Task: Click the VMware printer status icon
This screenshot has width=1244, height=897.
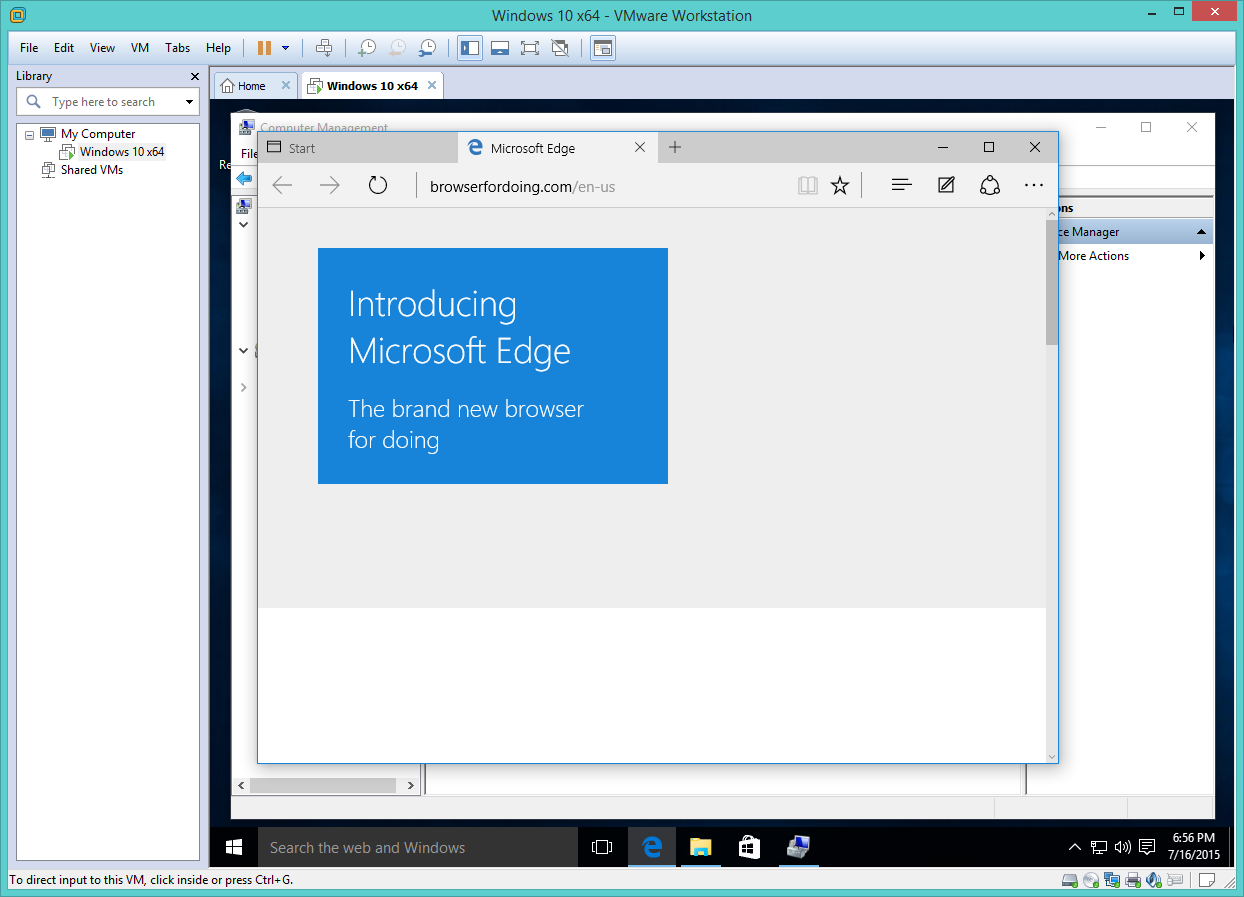Action: (x=1133, y=881)
